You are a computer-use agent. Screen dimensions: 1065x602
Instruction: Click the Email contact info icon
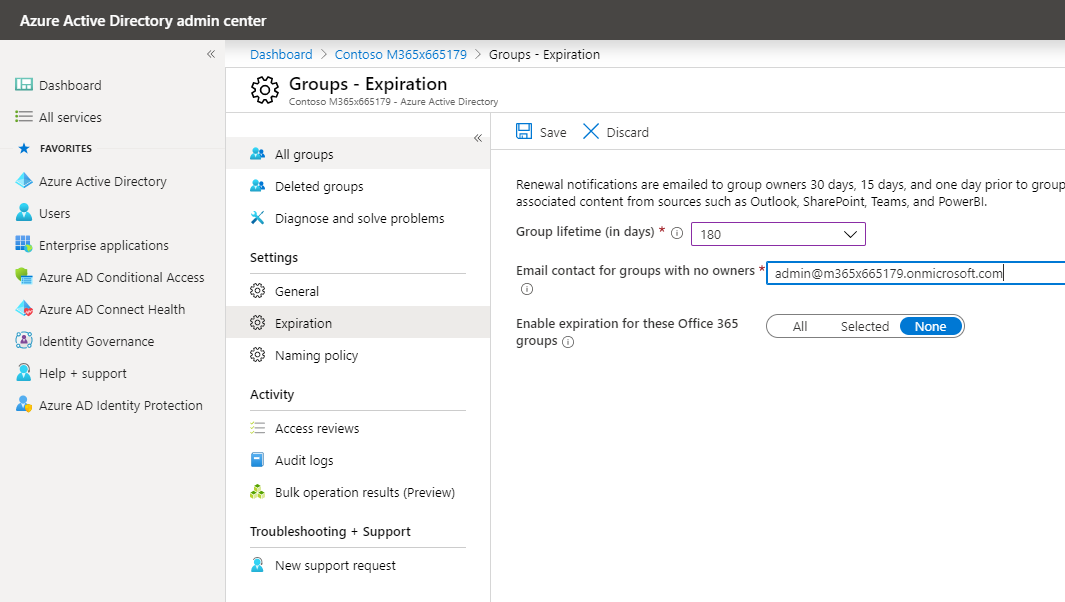coord(526,289)
